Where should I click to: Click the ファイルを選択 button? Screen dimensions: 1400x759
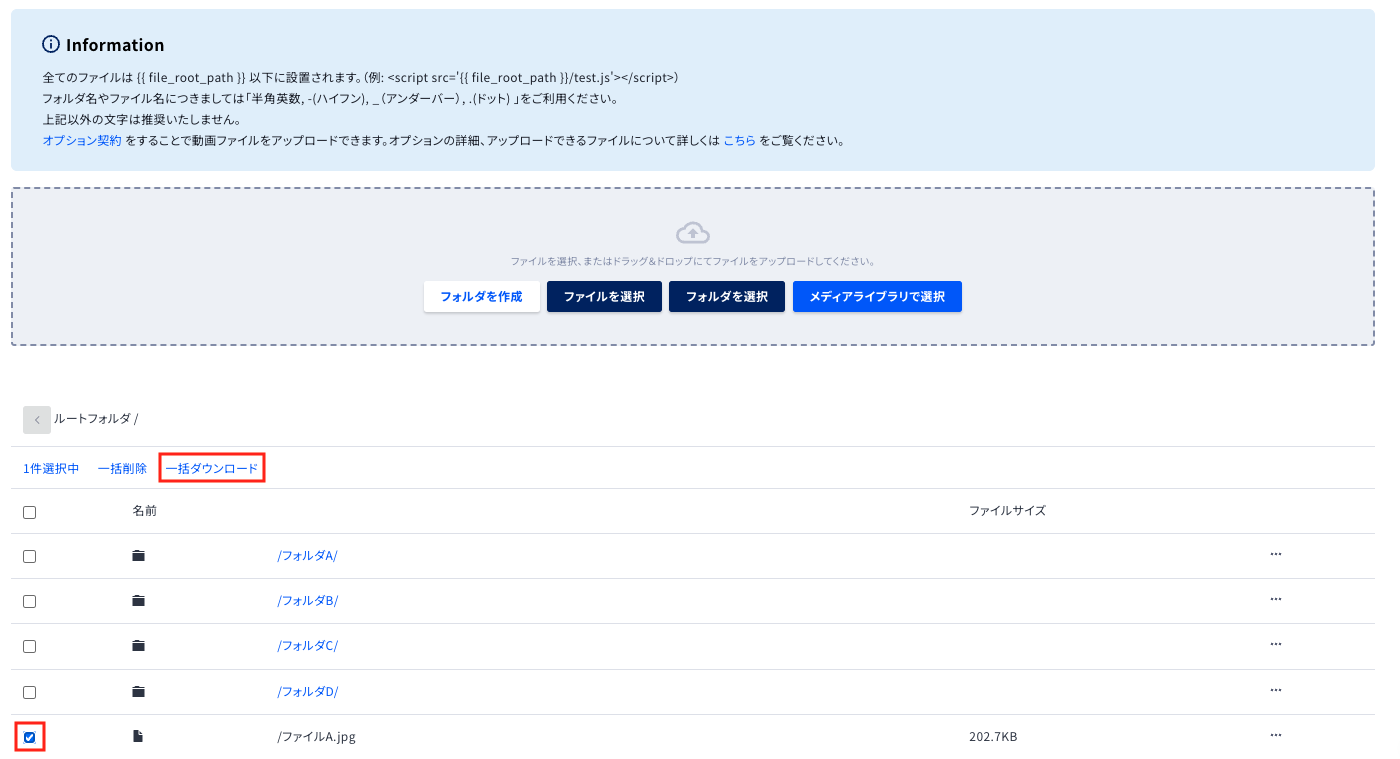(604, 297)
